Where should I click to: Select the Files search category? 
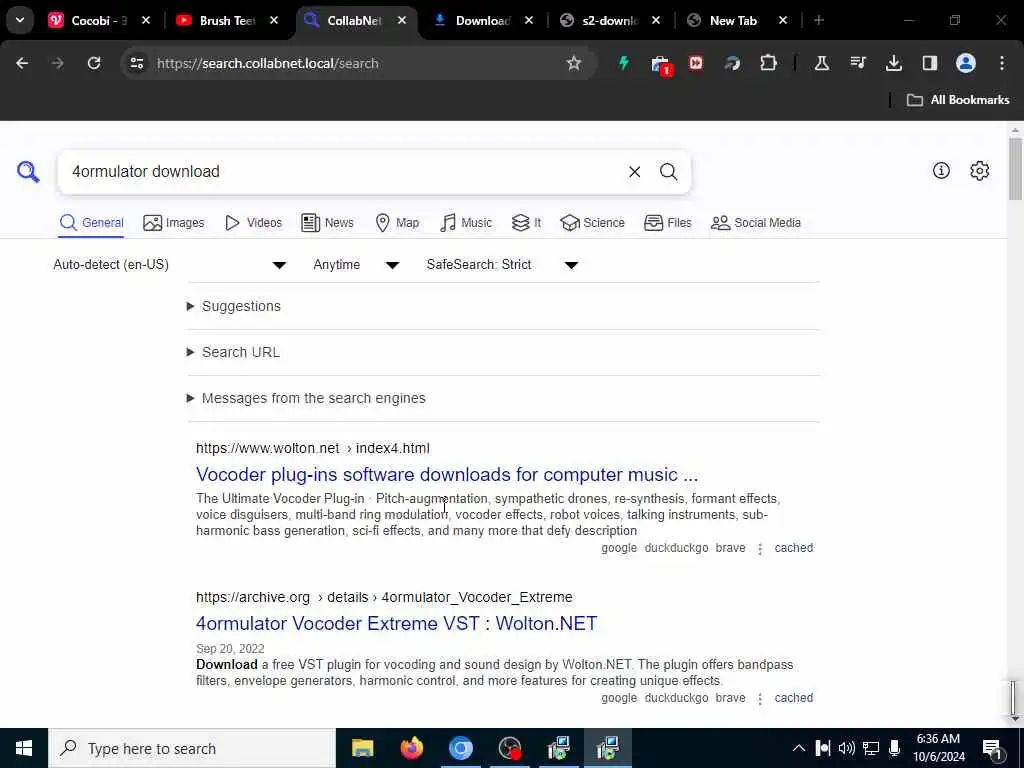(667, 223)
